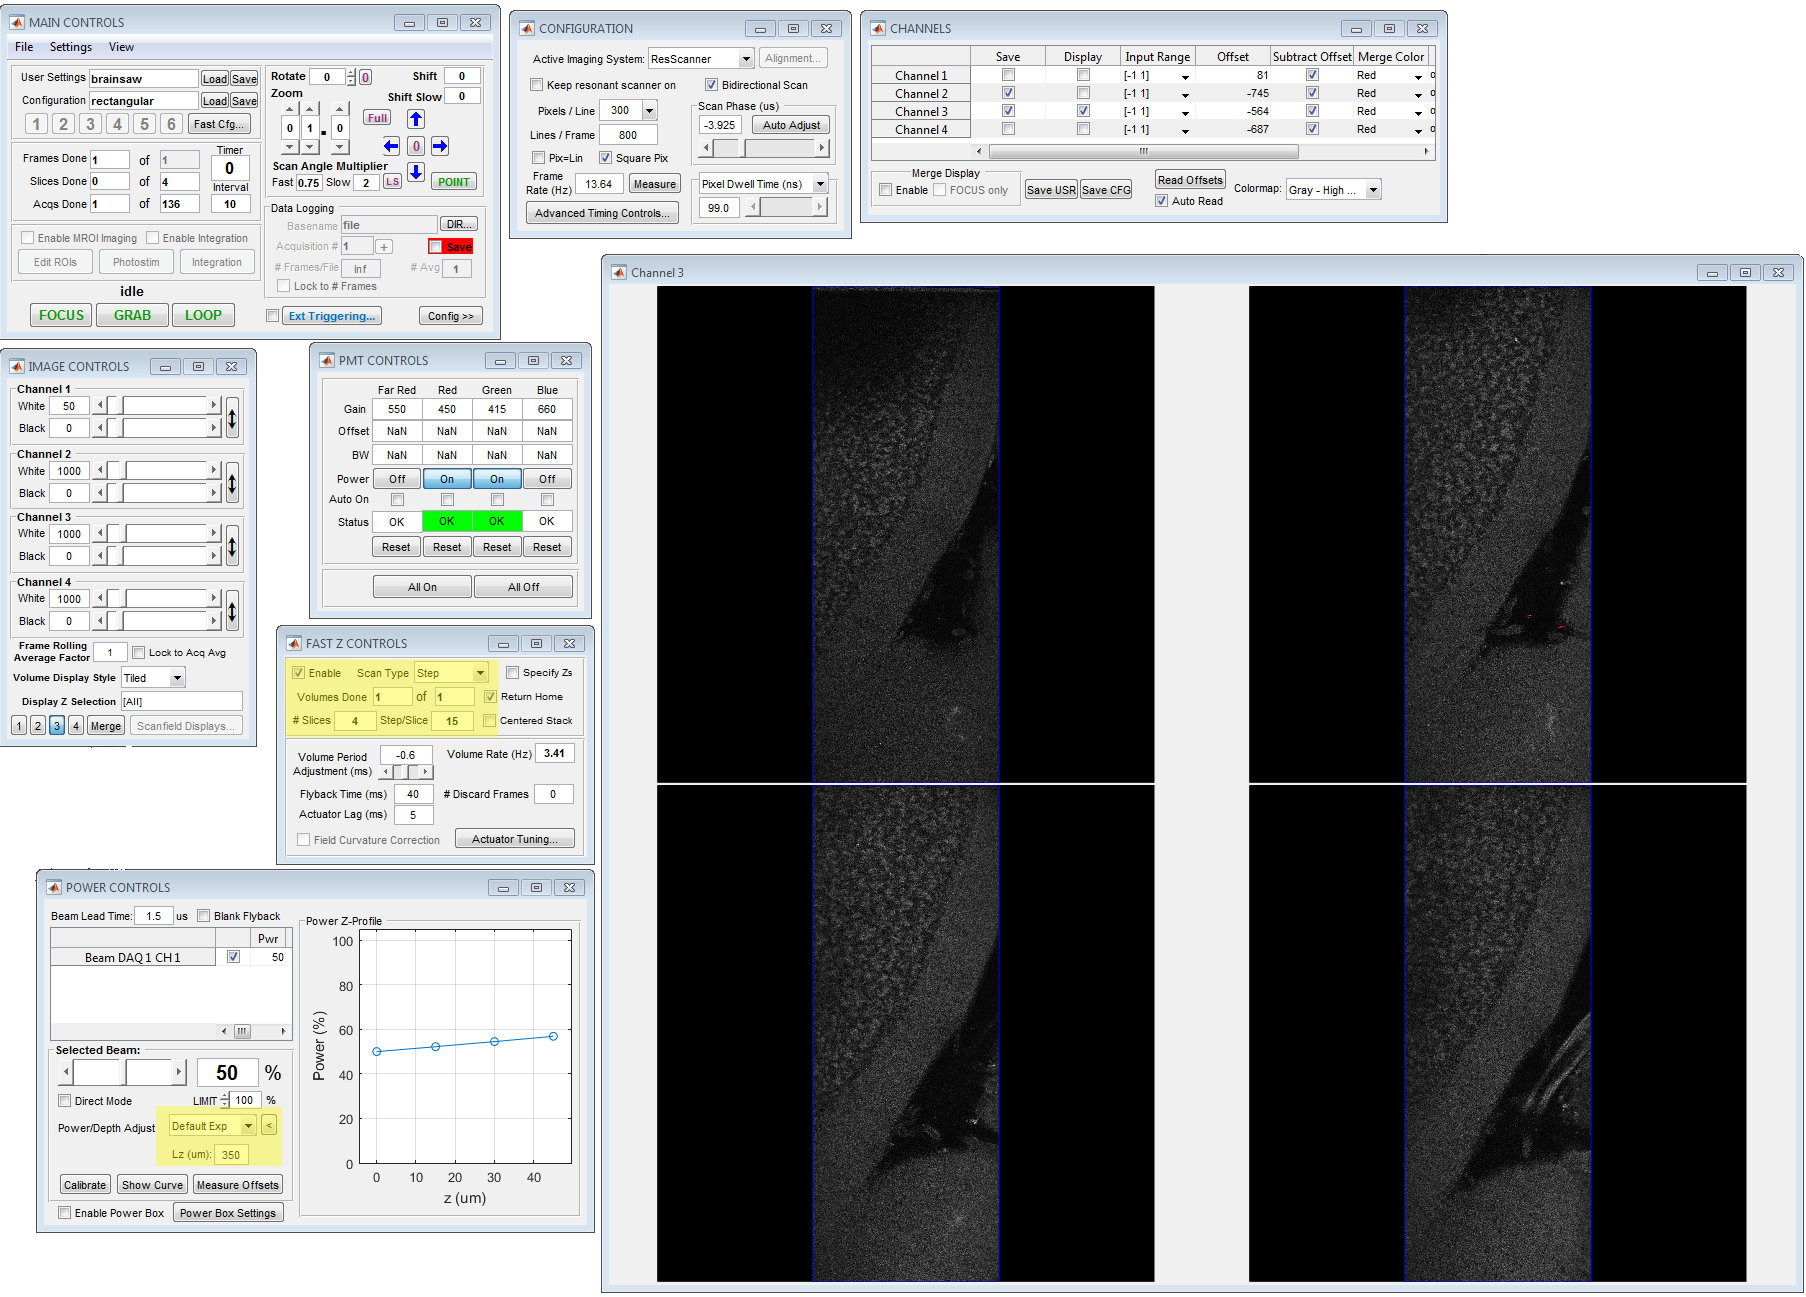Viewport: 1806px width, 1297px height.
Task: Click right arrow of Channel 1 White slider
Action: (213, 405)
